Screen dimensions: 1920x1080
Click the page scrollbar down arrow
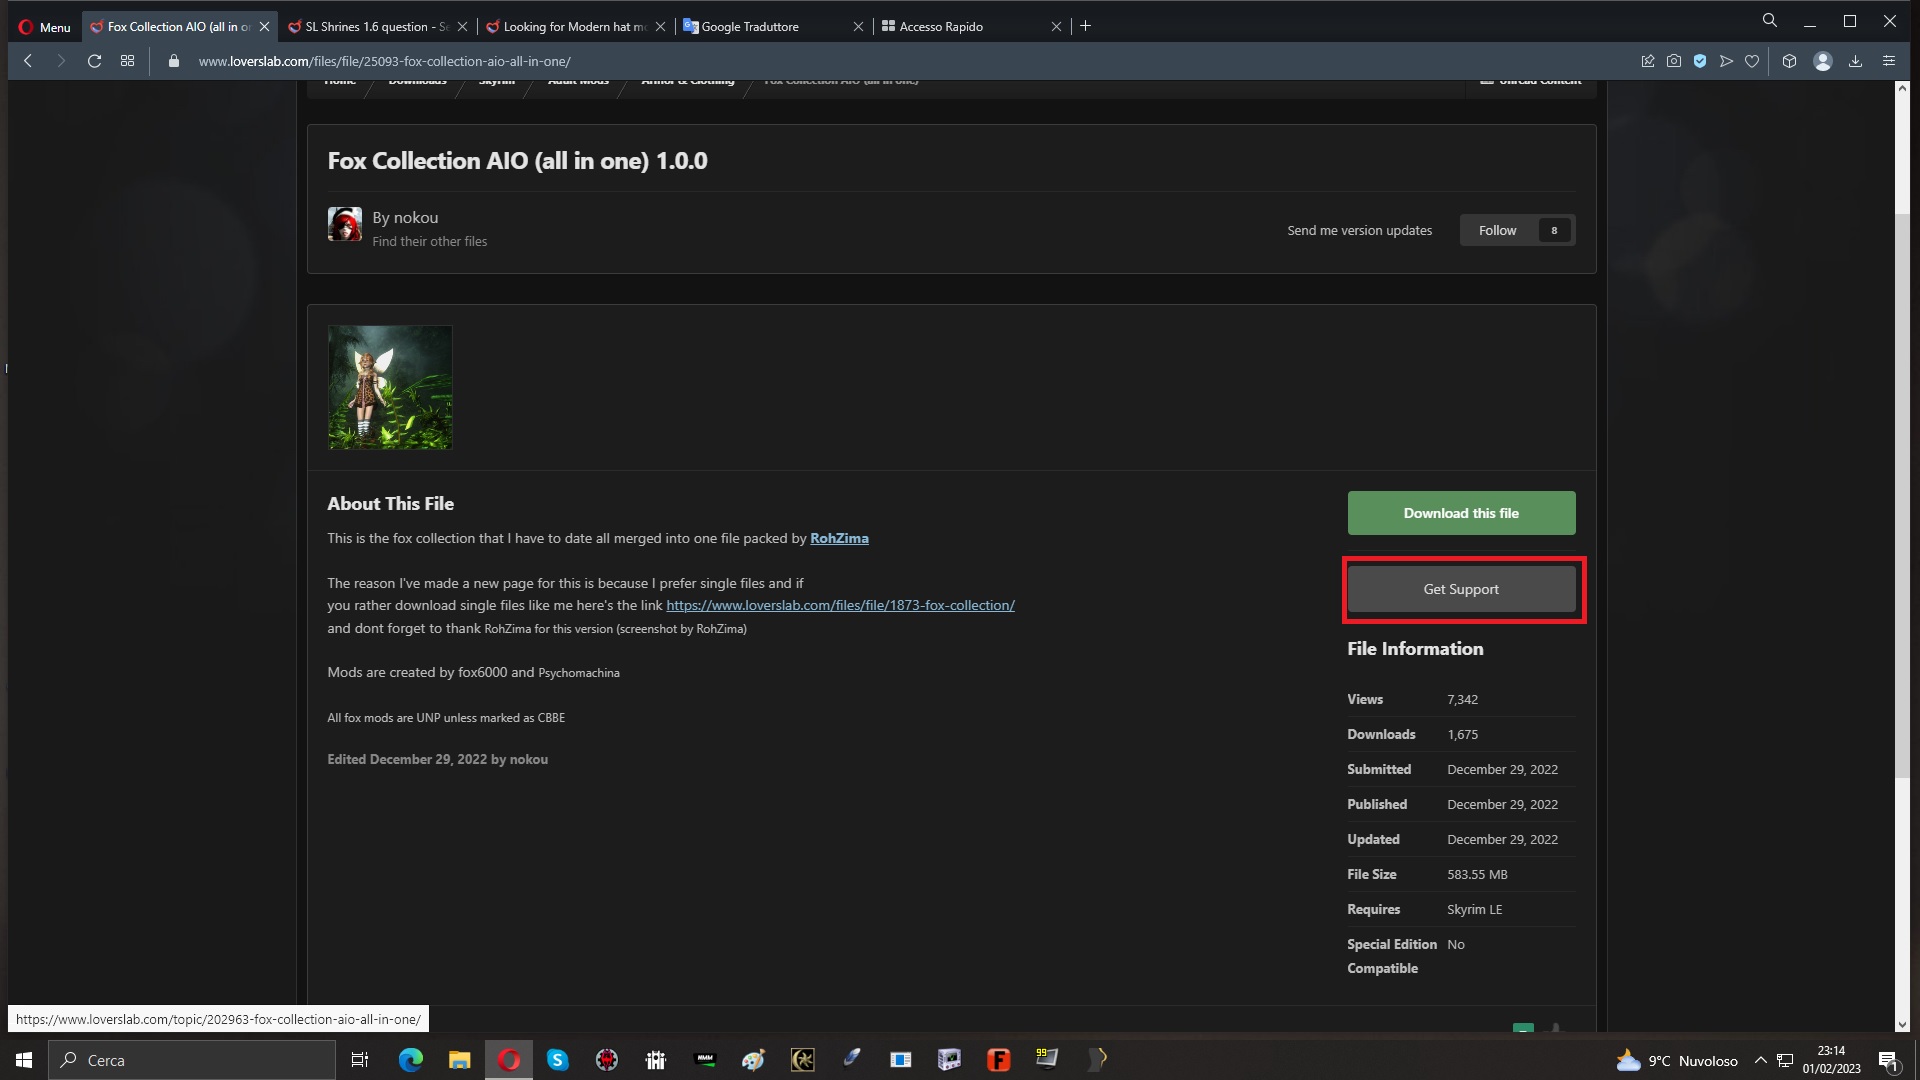pos(1902,1024)
